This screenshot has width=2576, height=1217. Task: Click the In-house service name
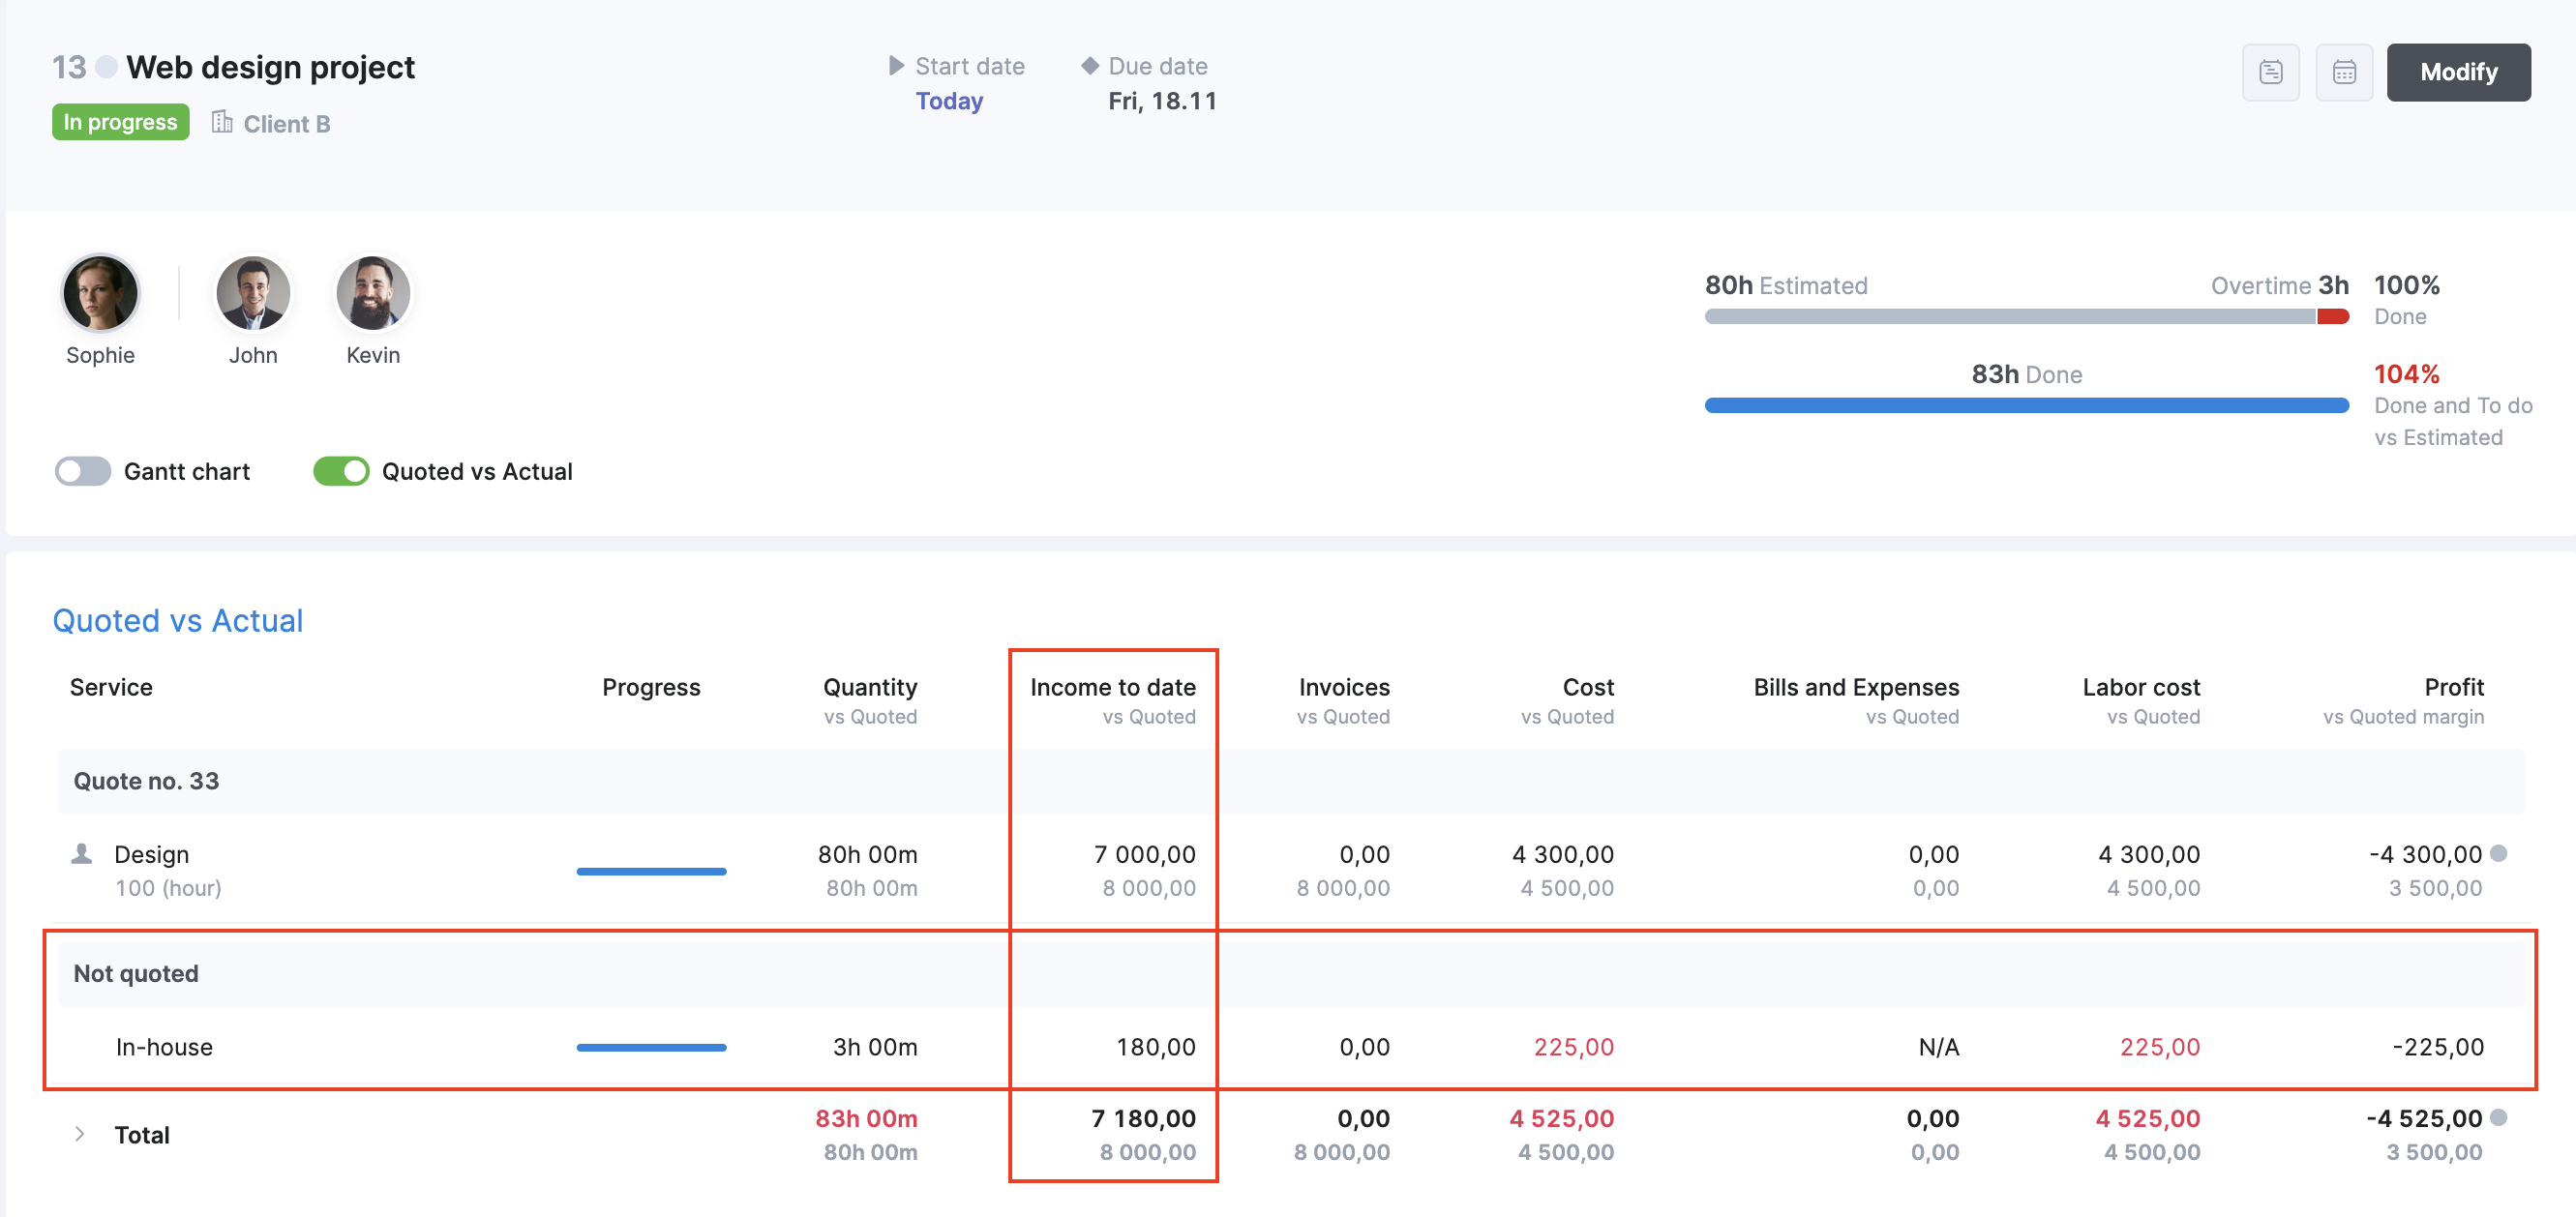click(x=164, y=1047)
